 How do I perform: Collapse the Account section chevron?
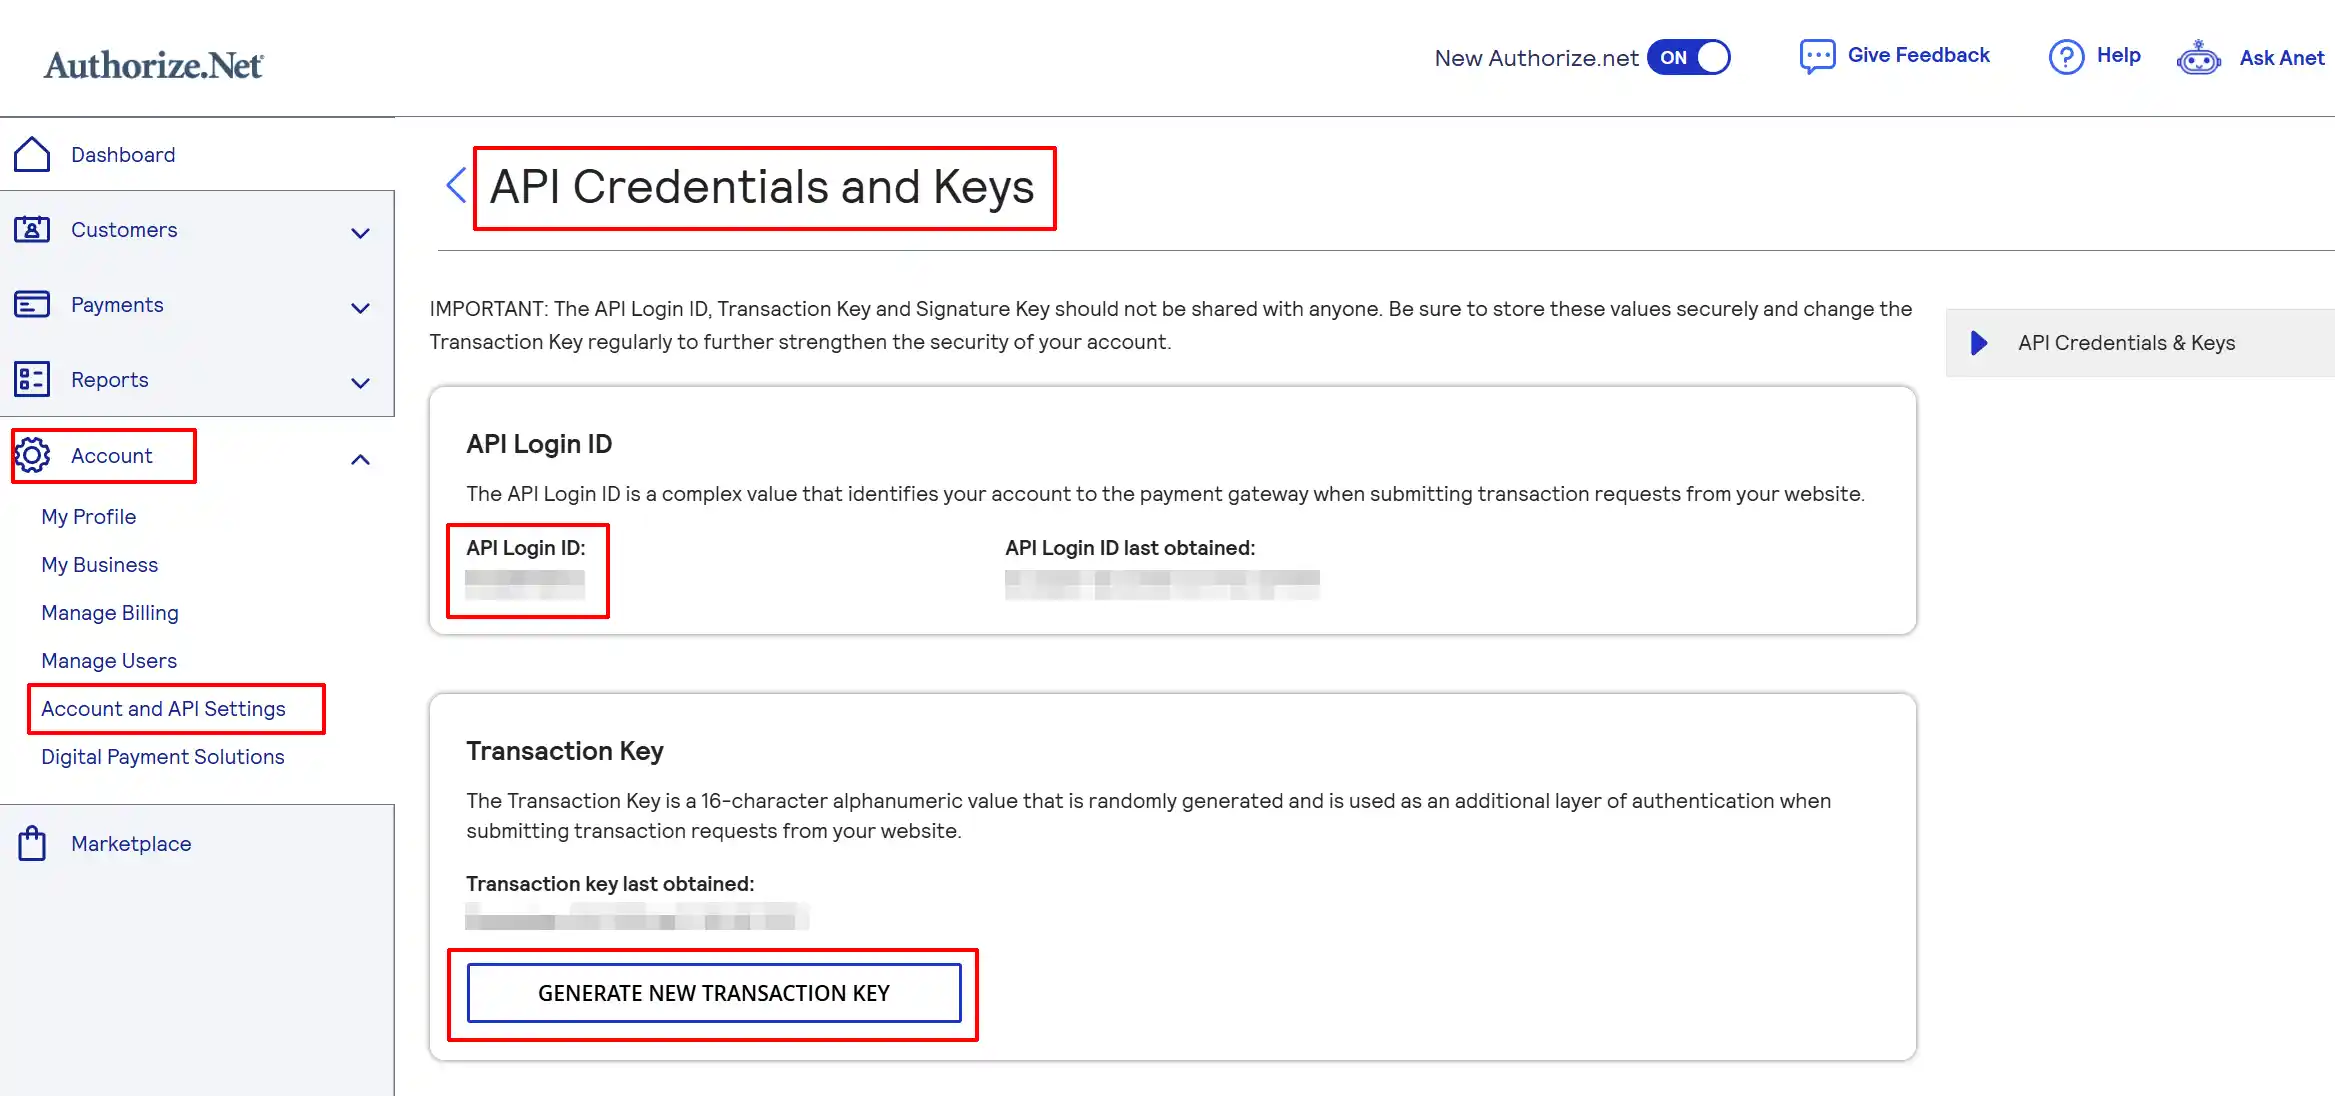[361, 459]
